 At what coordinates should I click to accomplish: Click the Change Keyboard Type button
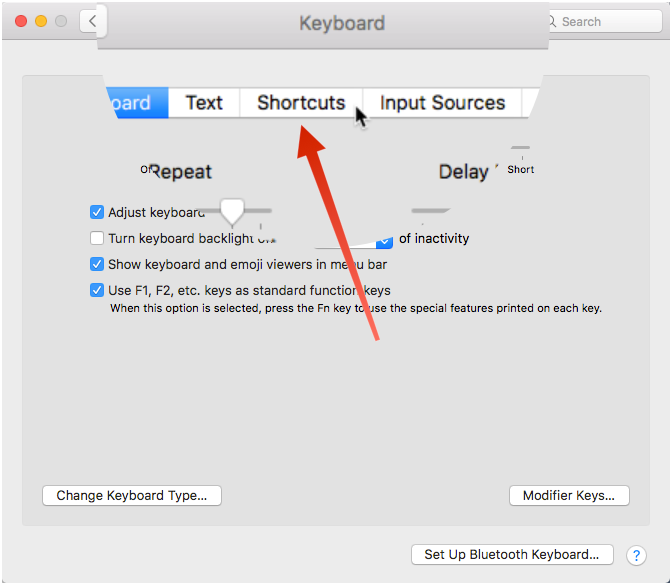pyautogui.click(x=131, y=495)
